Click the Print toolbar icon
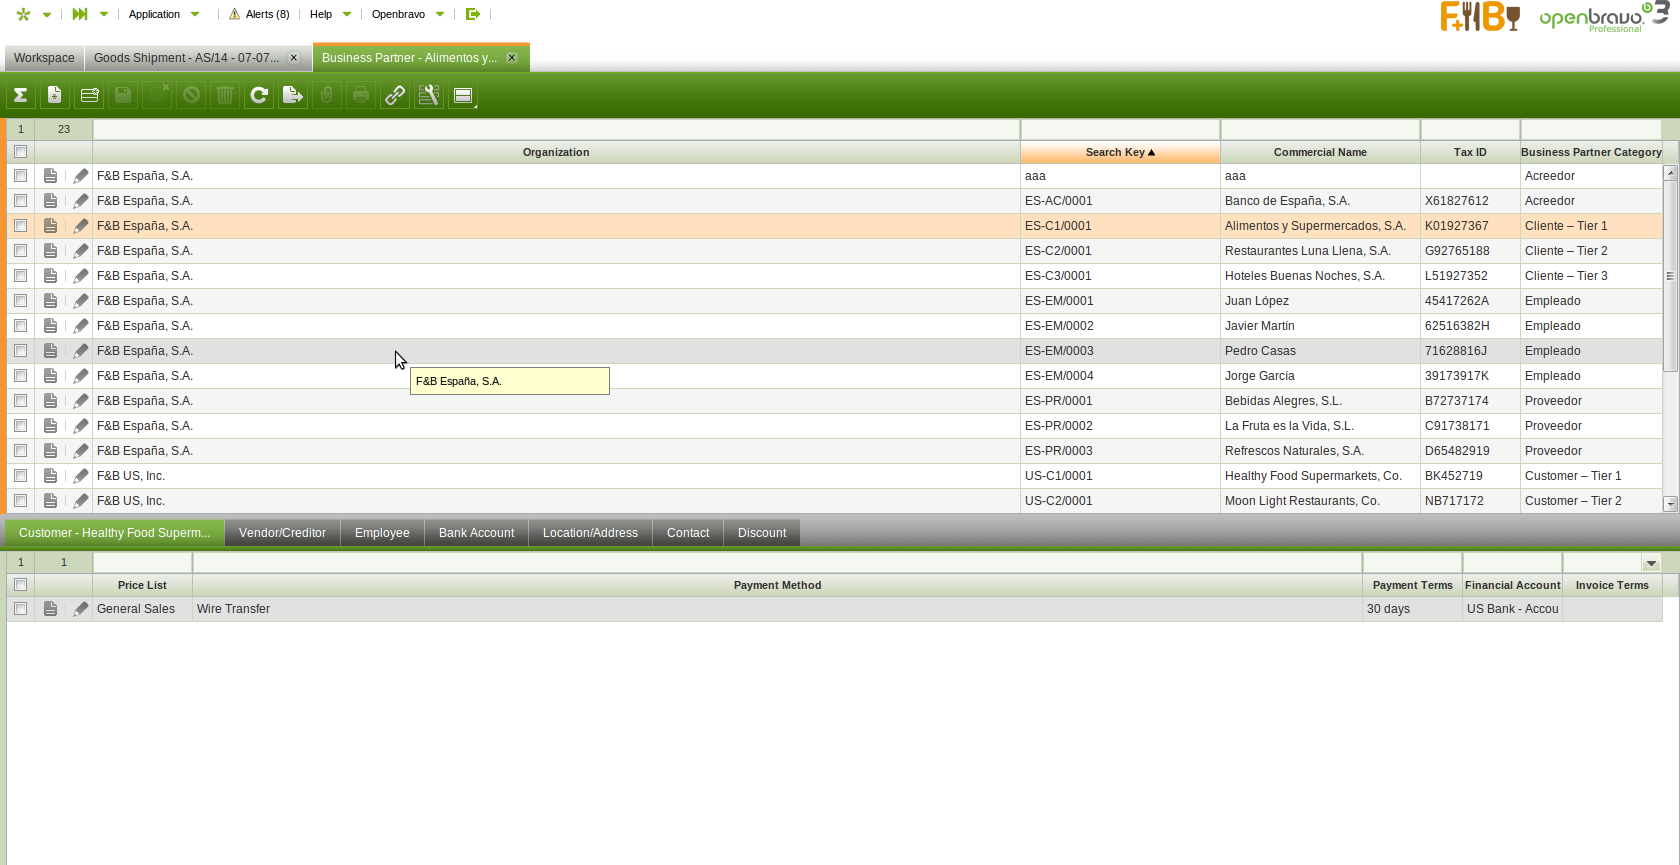Viewport: 1680px width, 865px height. click(361, 95)
